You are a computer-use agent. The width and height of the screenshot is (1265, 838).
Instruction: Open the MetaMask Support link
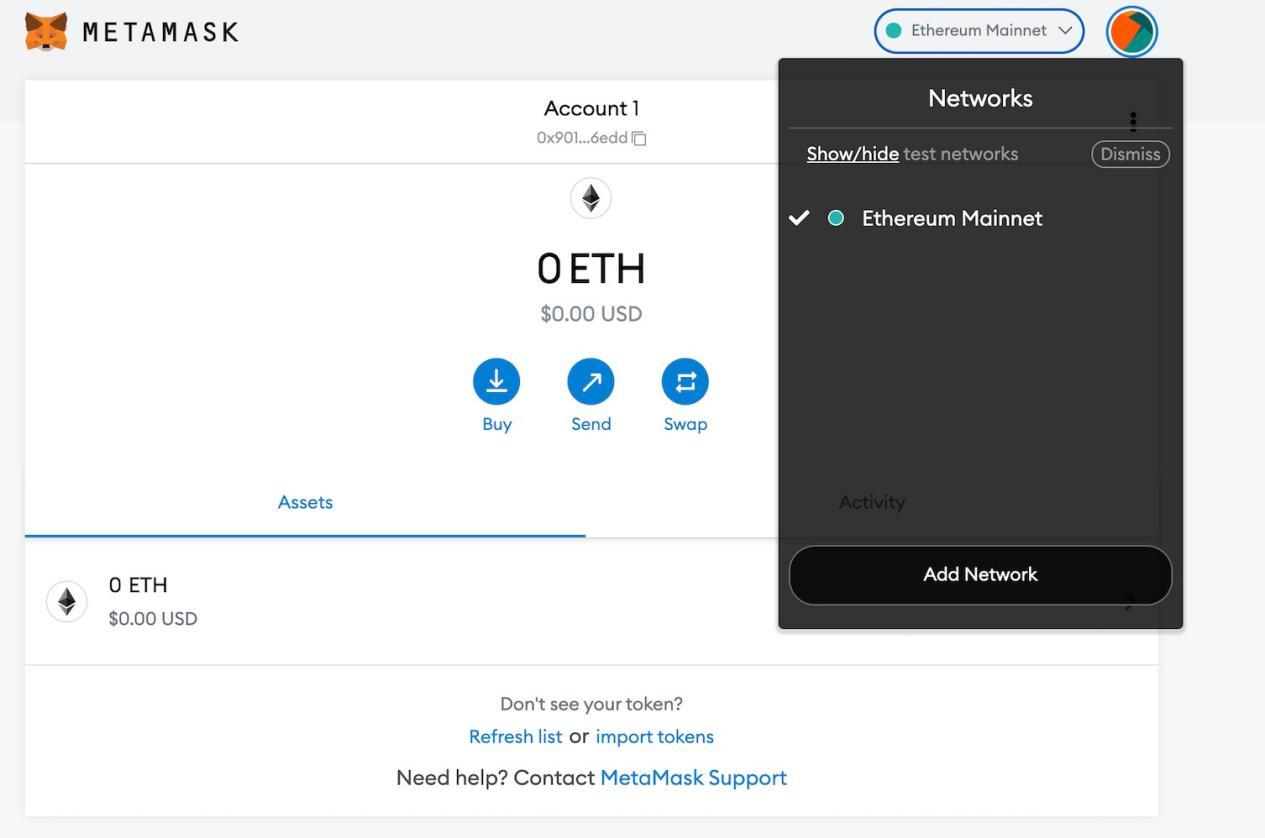tap(694, 778)
